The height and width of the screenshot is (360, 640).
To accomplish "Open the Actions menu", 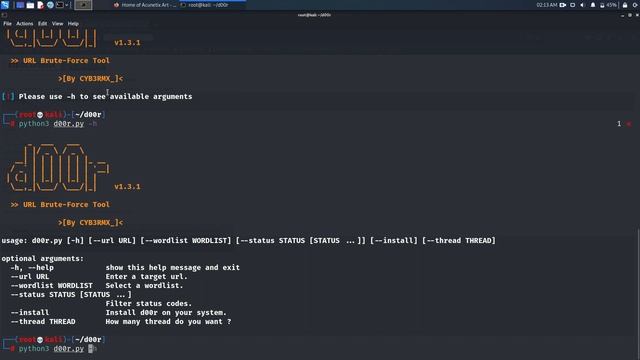I will click(24, 24).
